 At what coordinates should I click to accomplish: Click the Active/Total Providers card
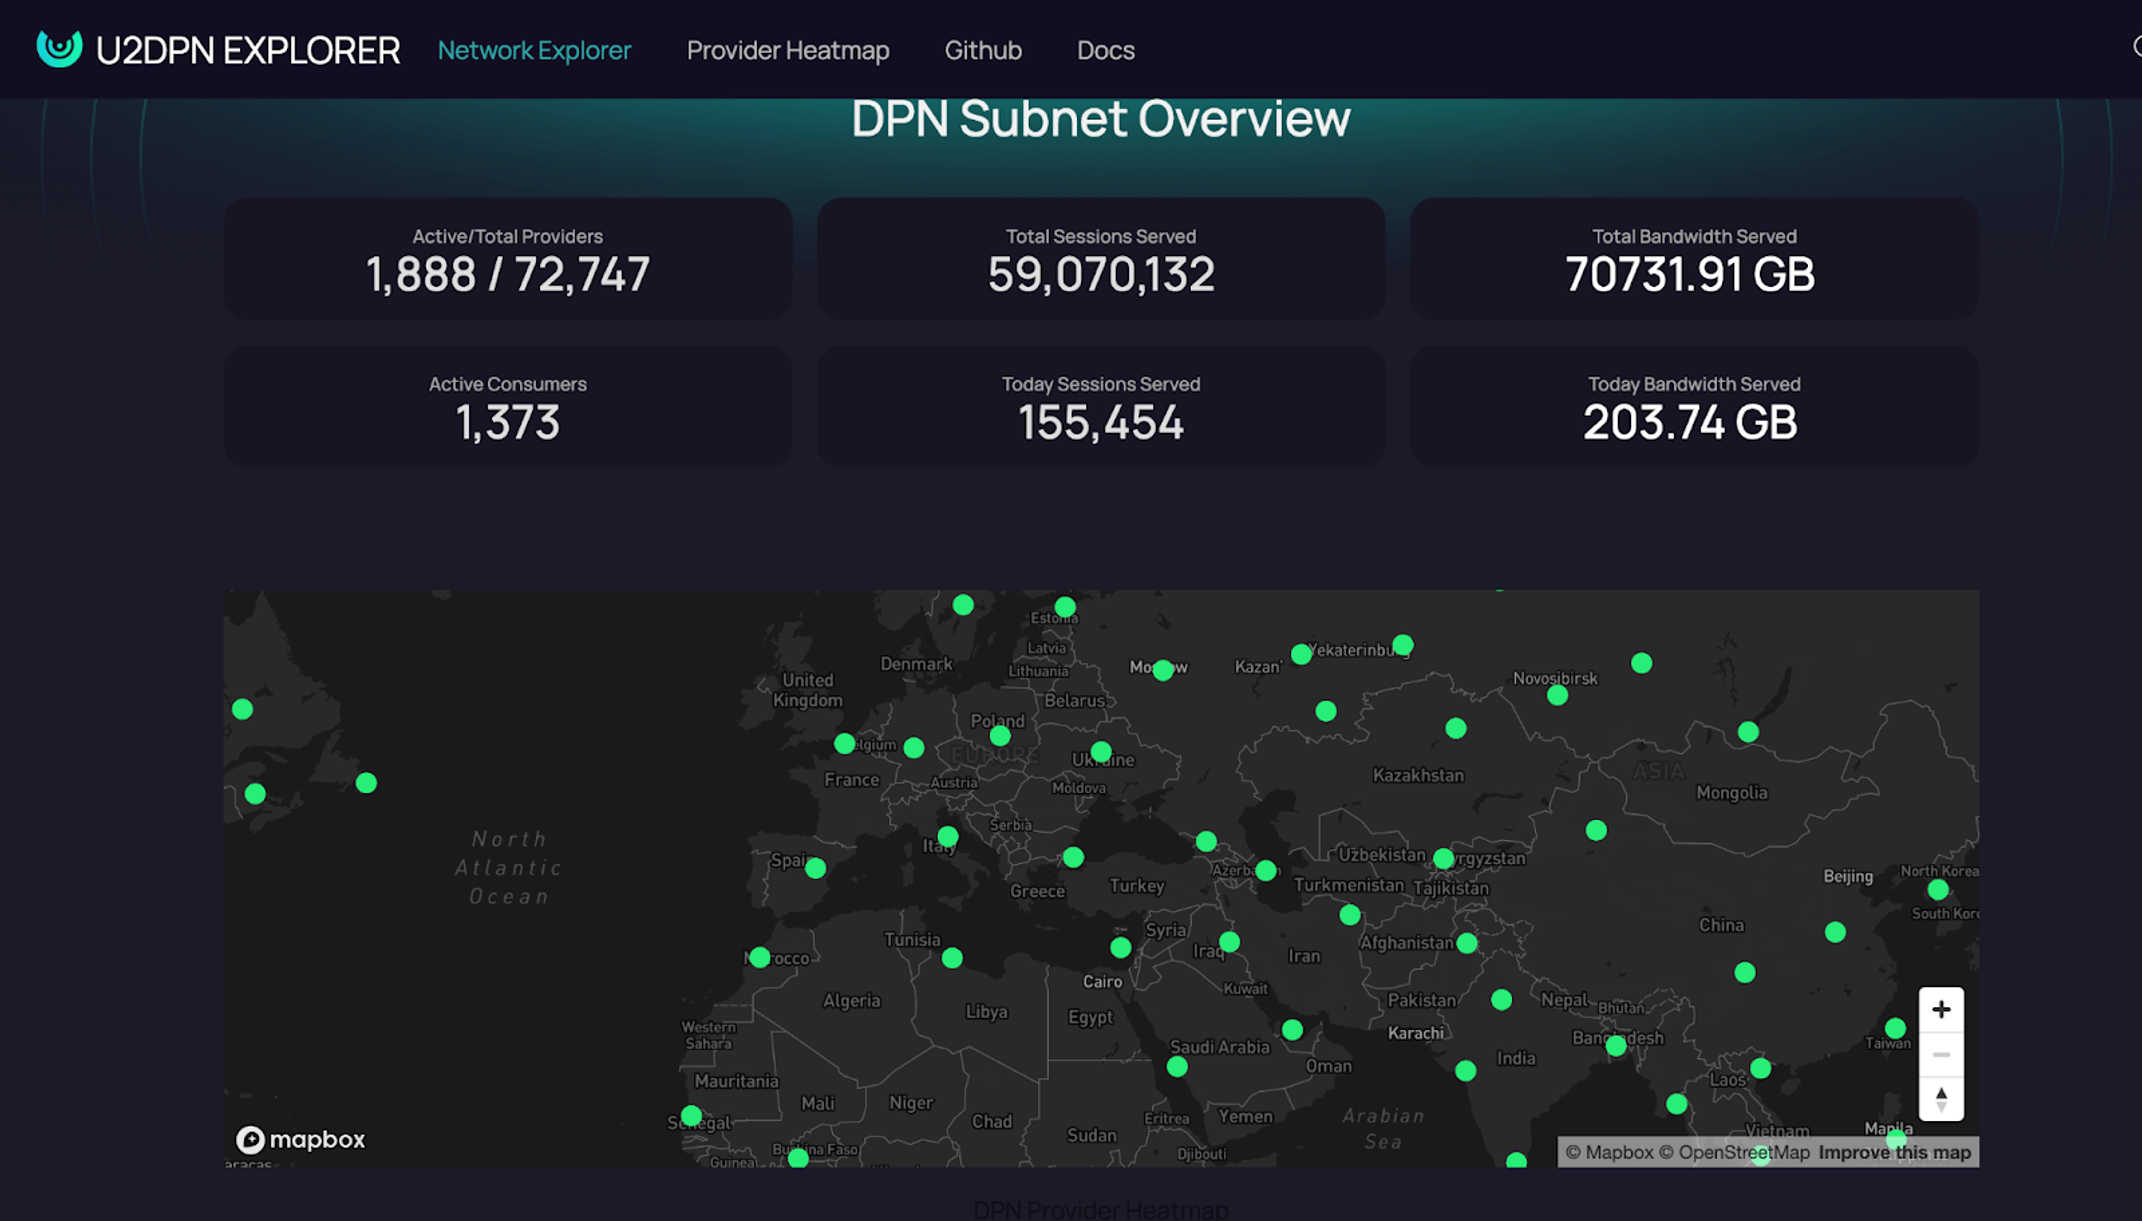click(508, 259)
